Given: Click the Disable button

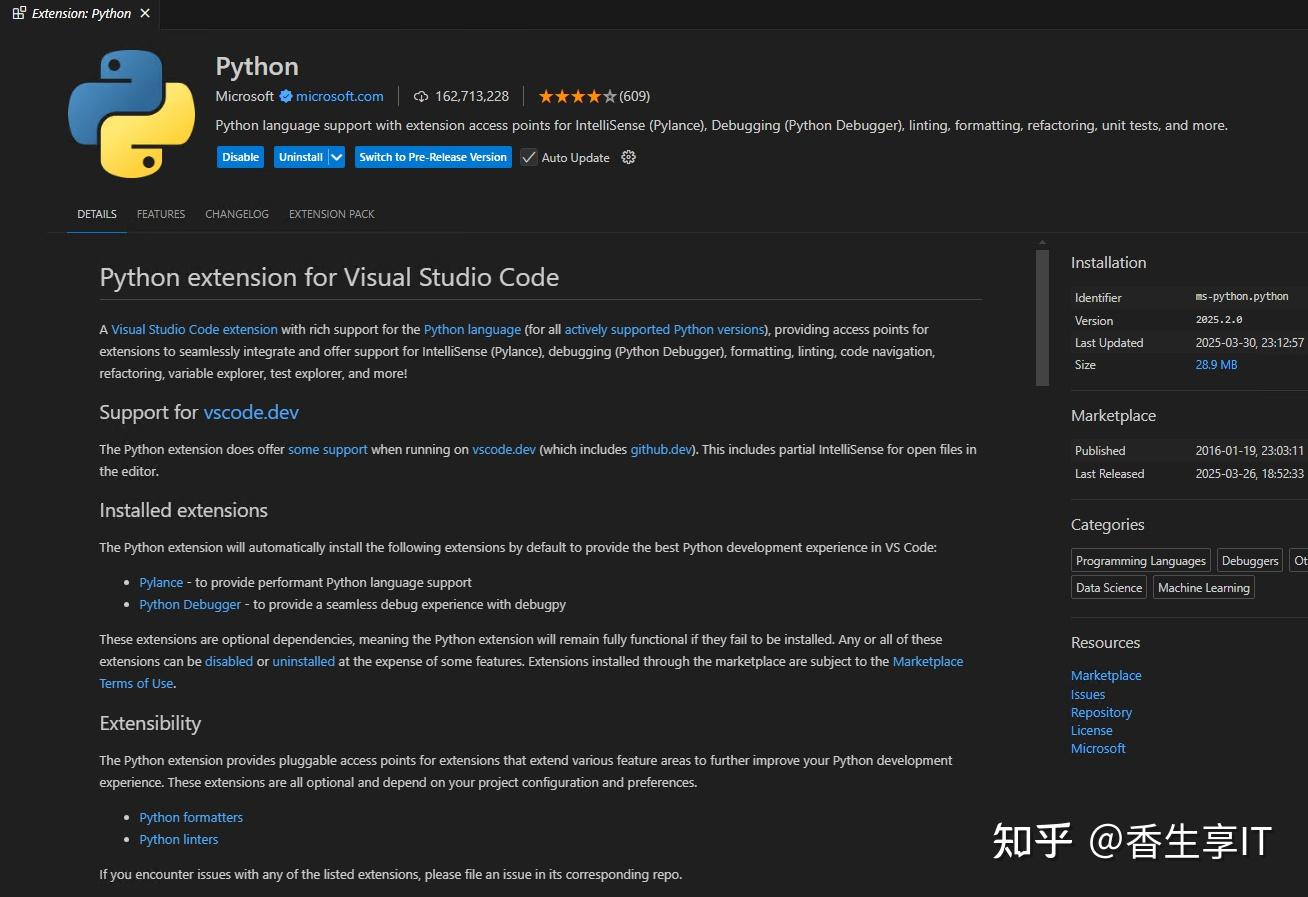Looking at the screenshot, I should (x=240, y=157).
